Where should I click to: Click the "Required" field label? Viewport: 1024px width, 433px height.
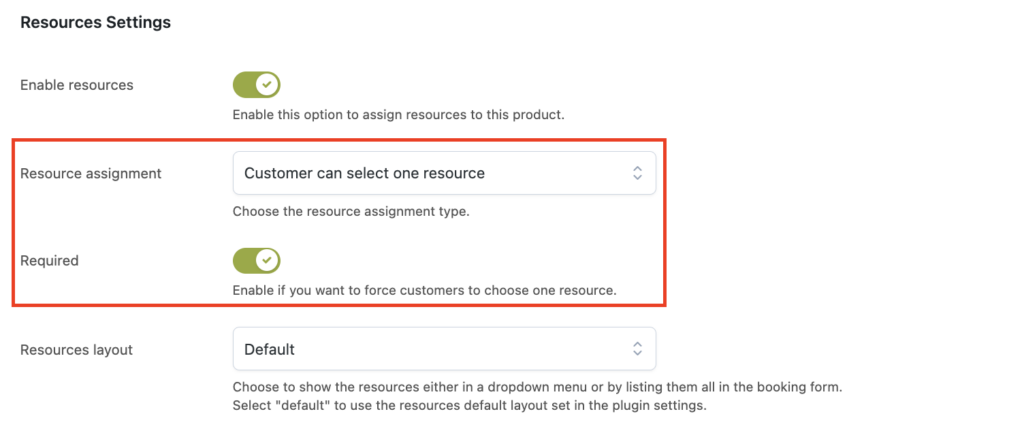pos(50,261)
